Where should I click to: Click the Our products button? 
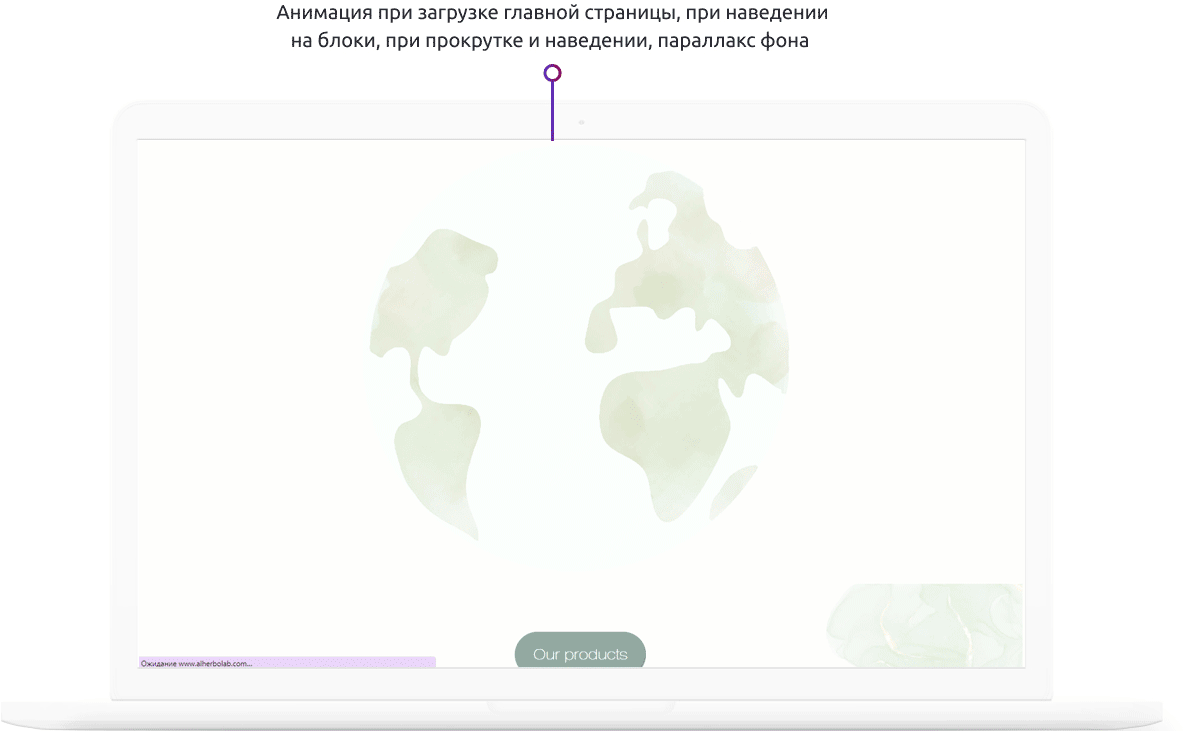(x=580, y=651)
